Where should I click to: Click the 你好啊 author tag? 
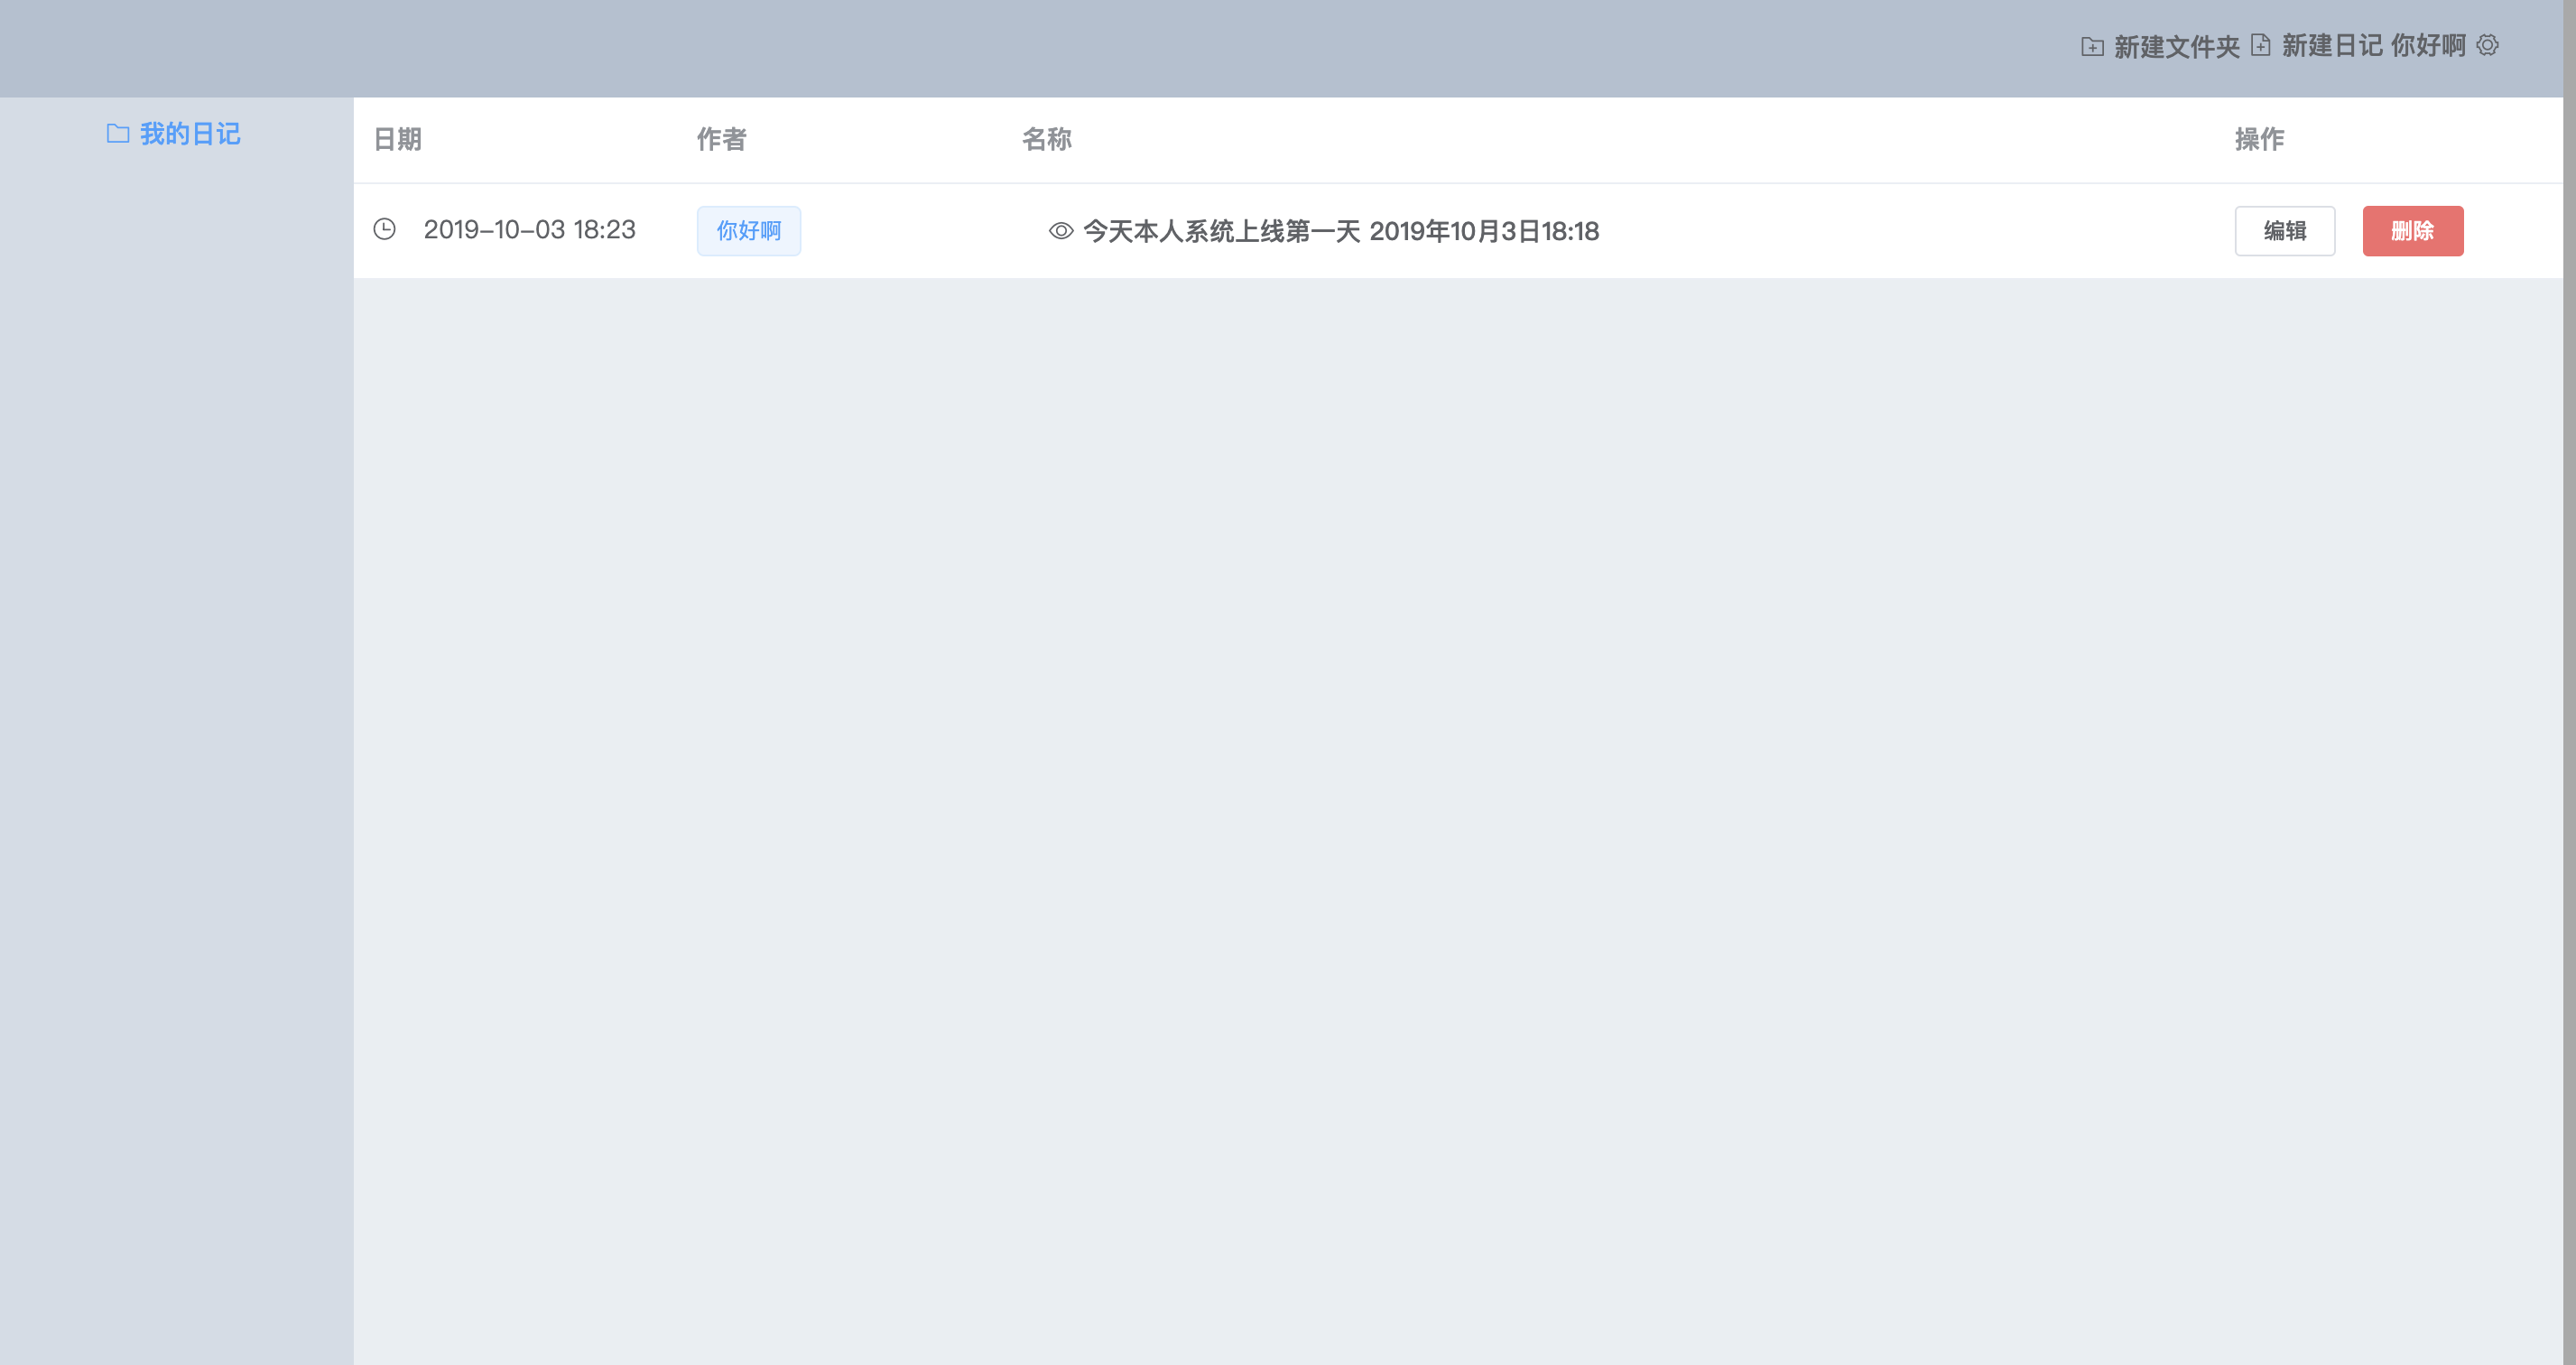coord(748,230)
